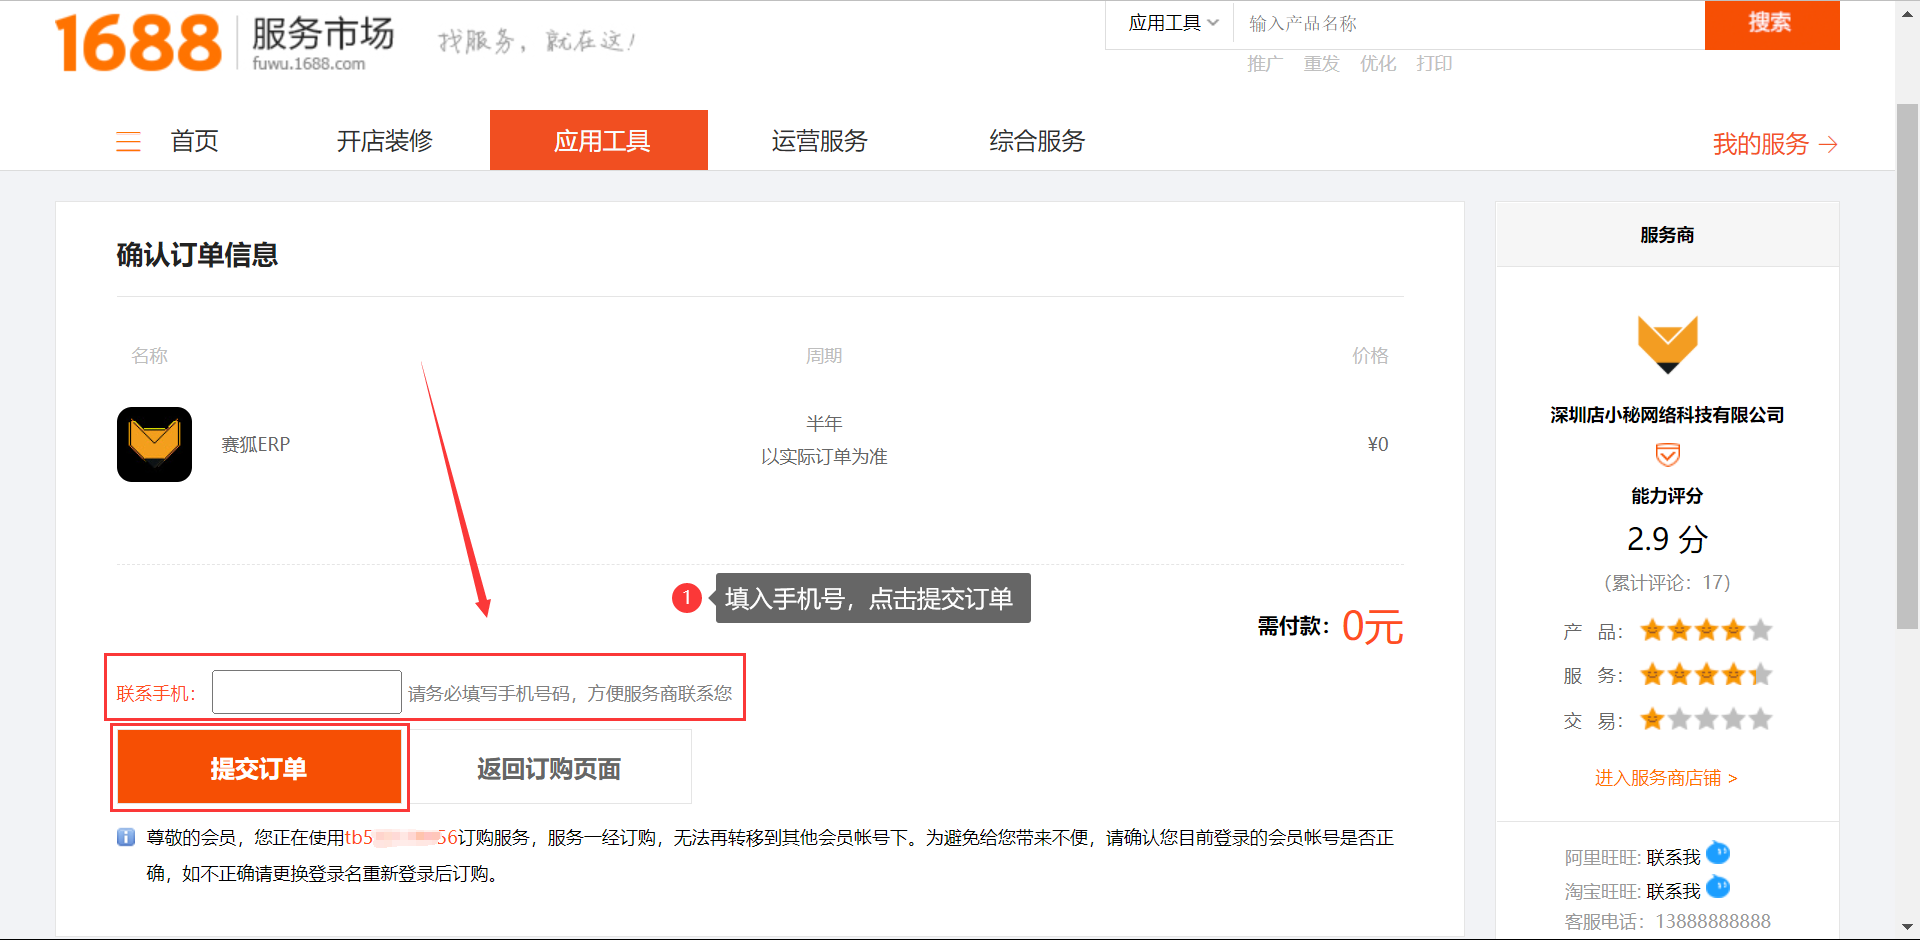The height and width of the screenshot is (940, 1920).
Task: Focus the 输入产品名称 search field
Action: point(1470,24)
